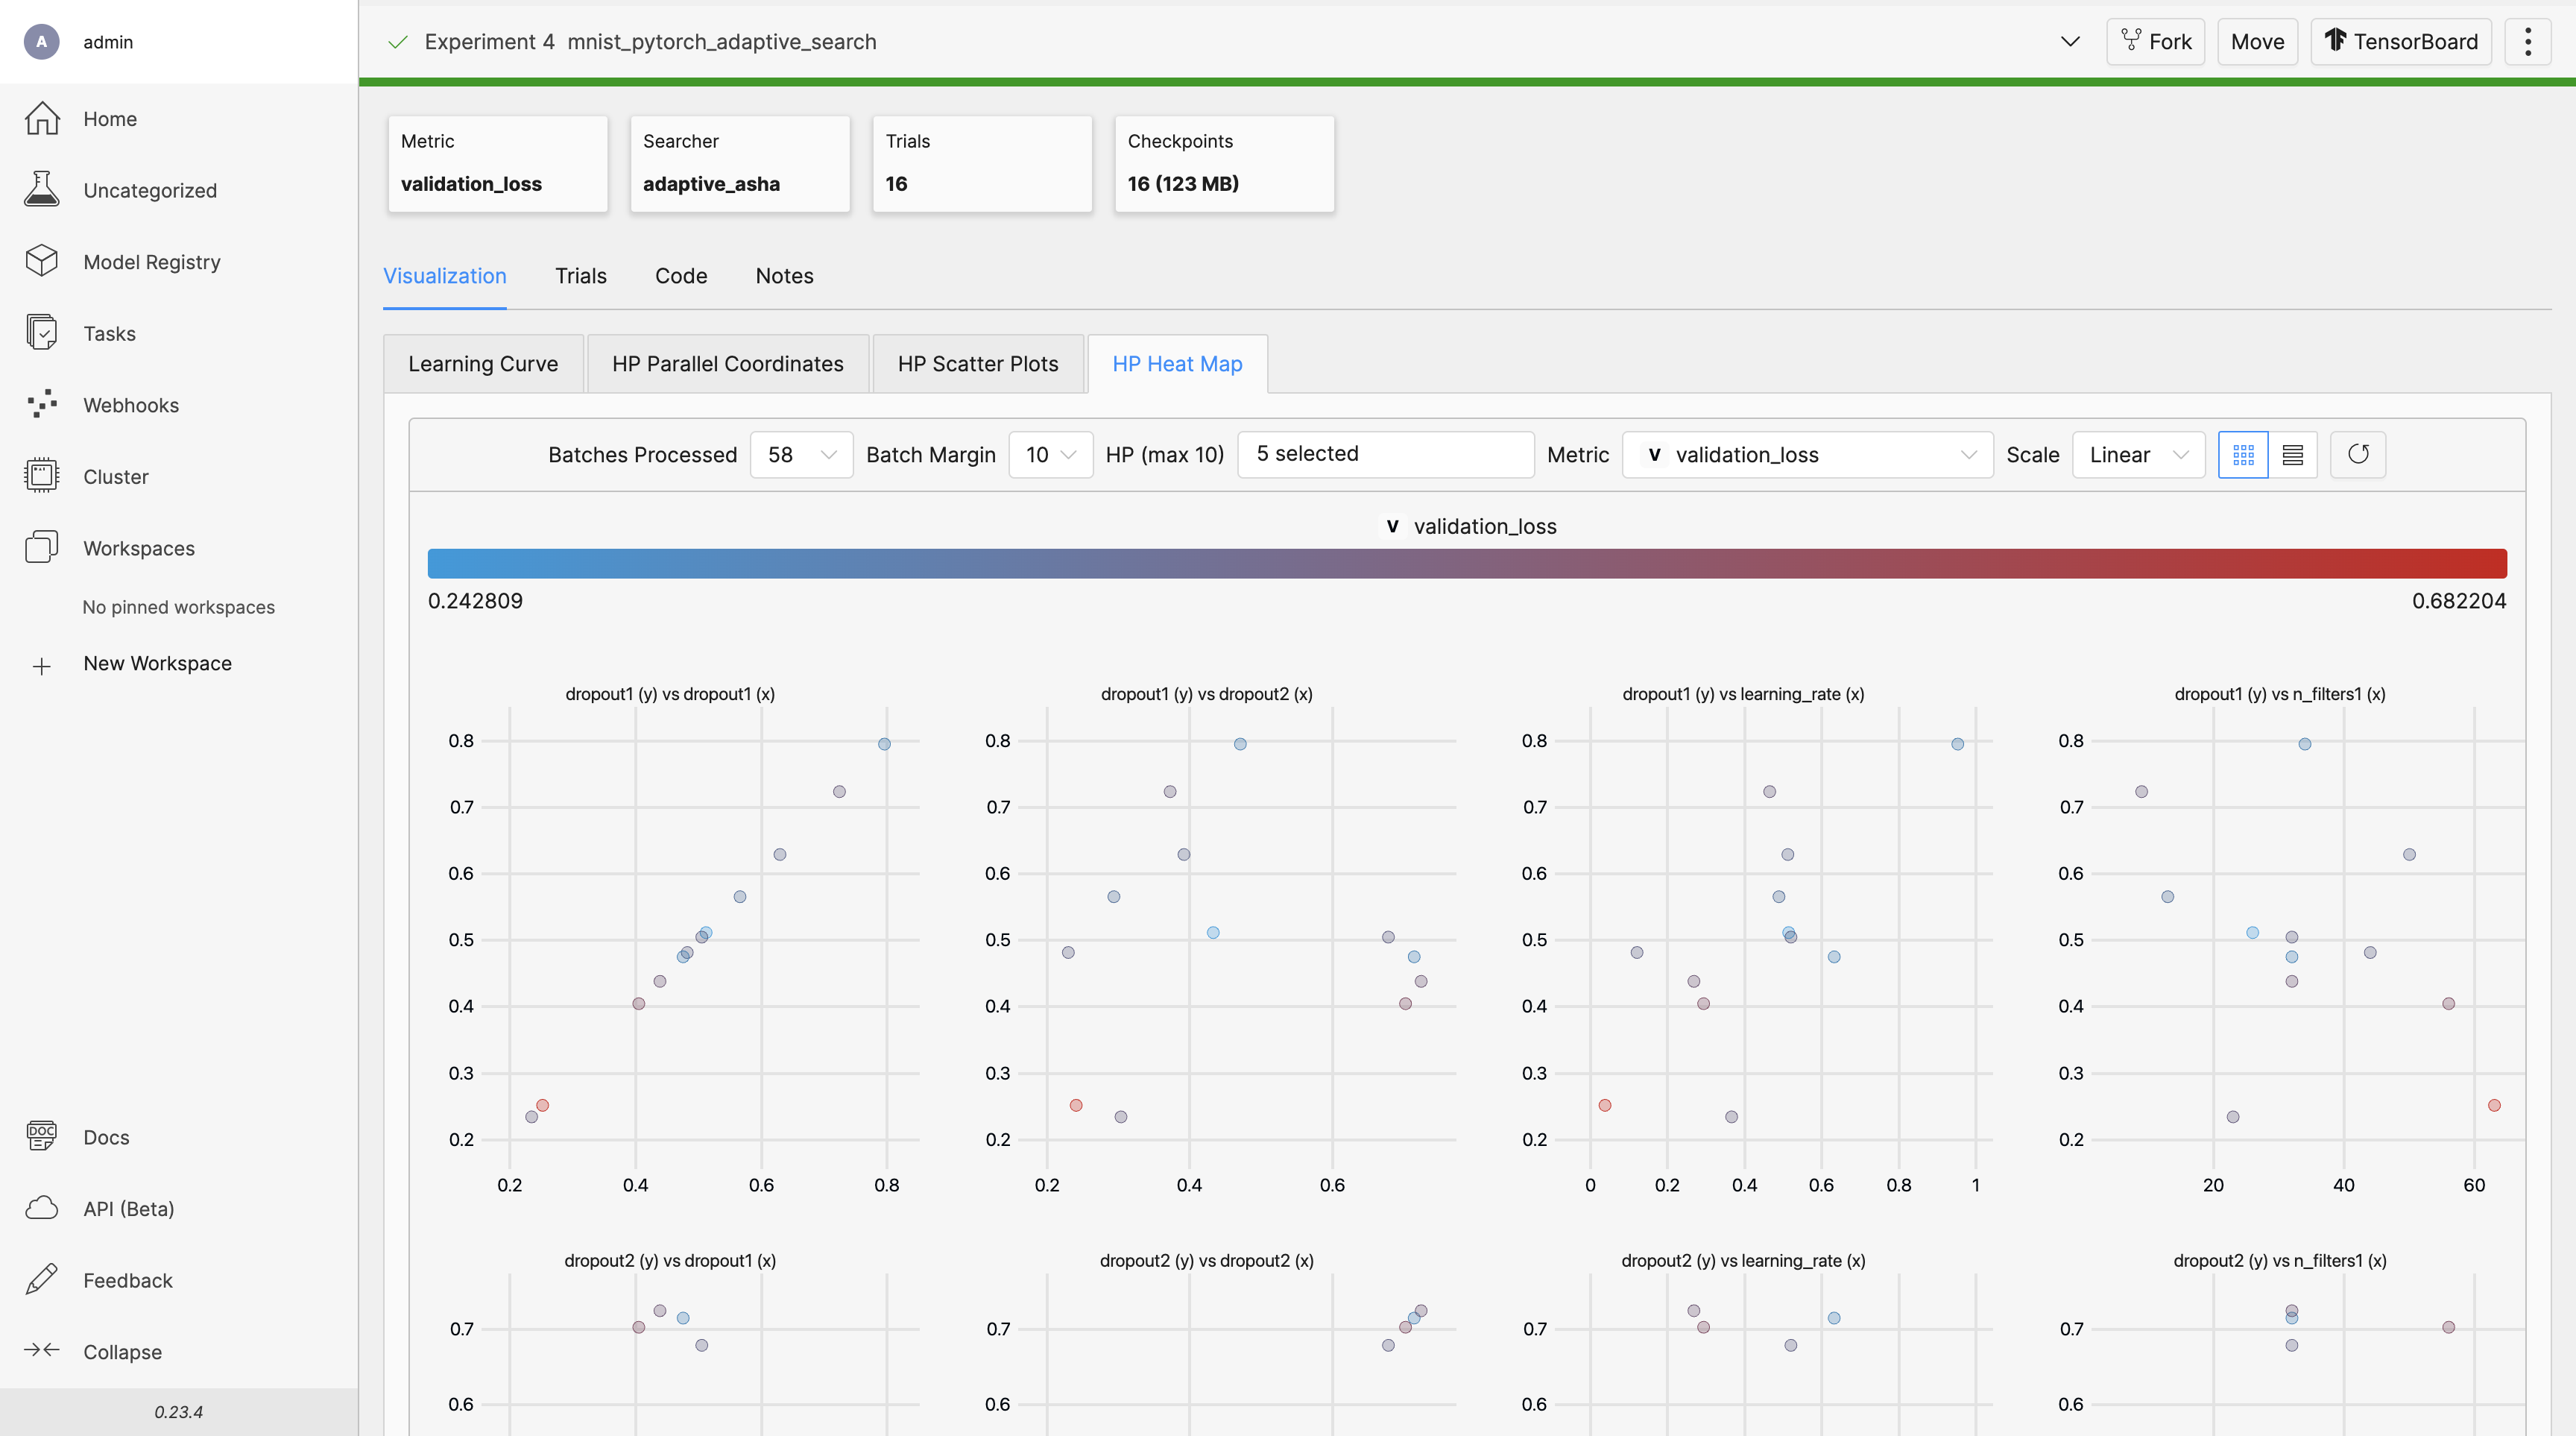Image resolution: width=2576 pixels, height=1436 pixels.
Task: Open the experiment kebab menu
Action: click(2528, 41)
